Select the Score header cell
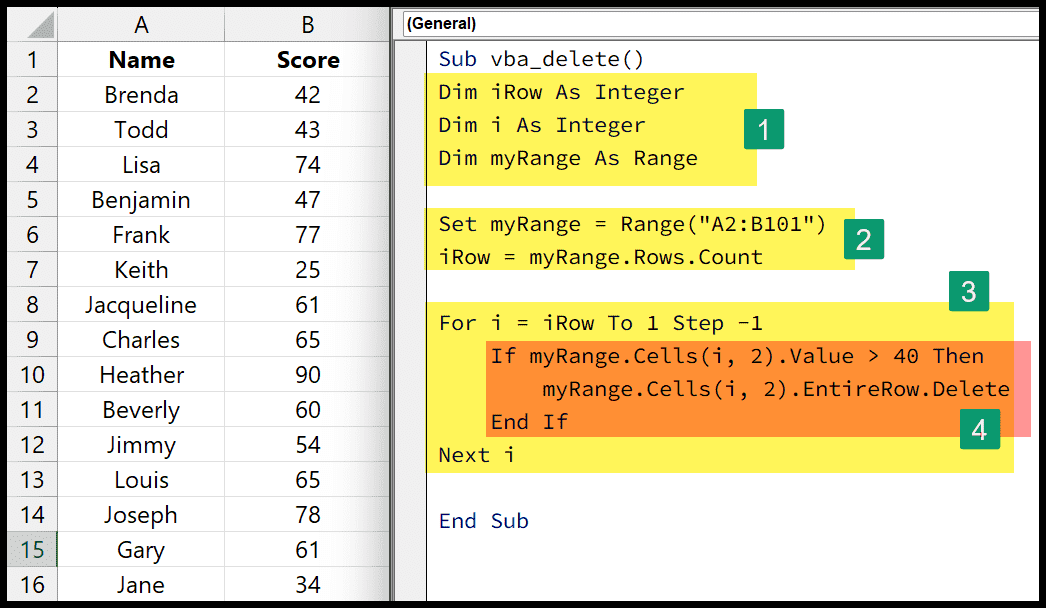 307,60
